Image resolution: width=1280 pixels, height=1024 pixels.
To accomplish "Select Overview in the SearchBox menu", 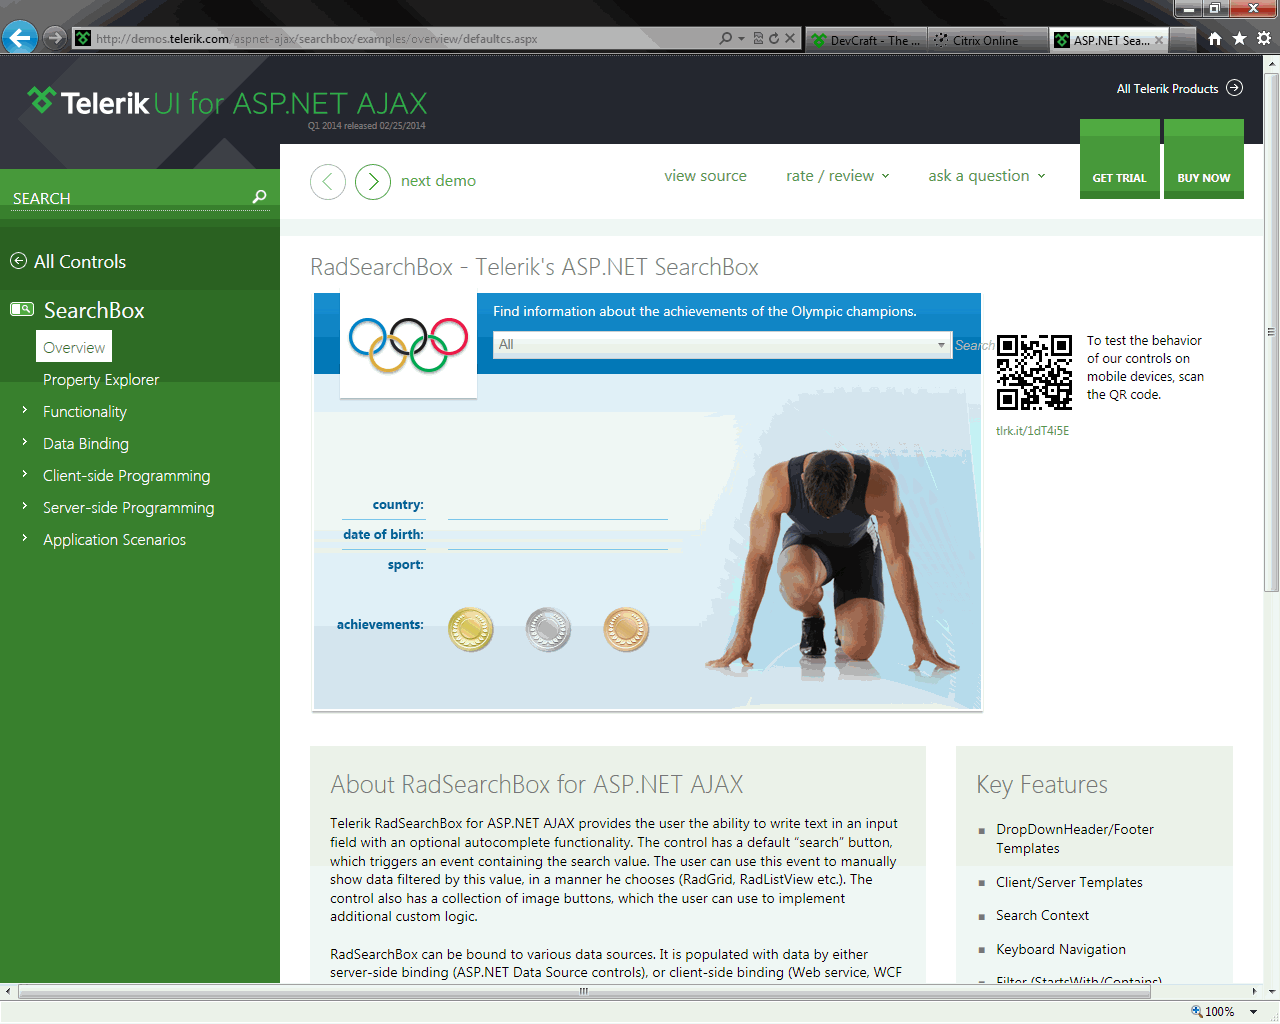I will 74,347.
